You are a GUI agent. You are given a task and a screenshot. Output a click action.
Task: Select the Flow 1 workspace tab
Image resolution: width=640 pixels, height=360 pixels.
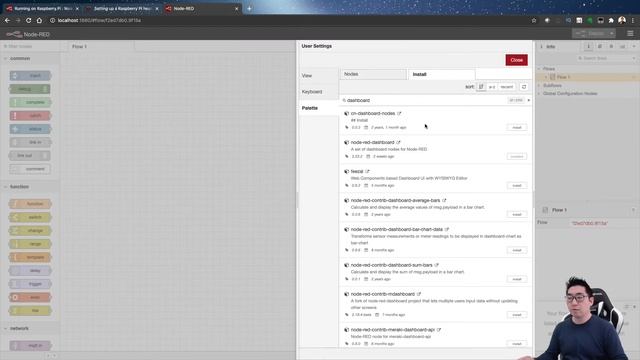click(100, 47)
